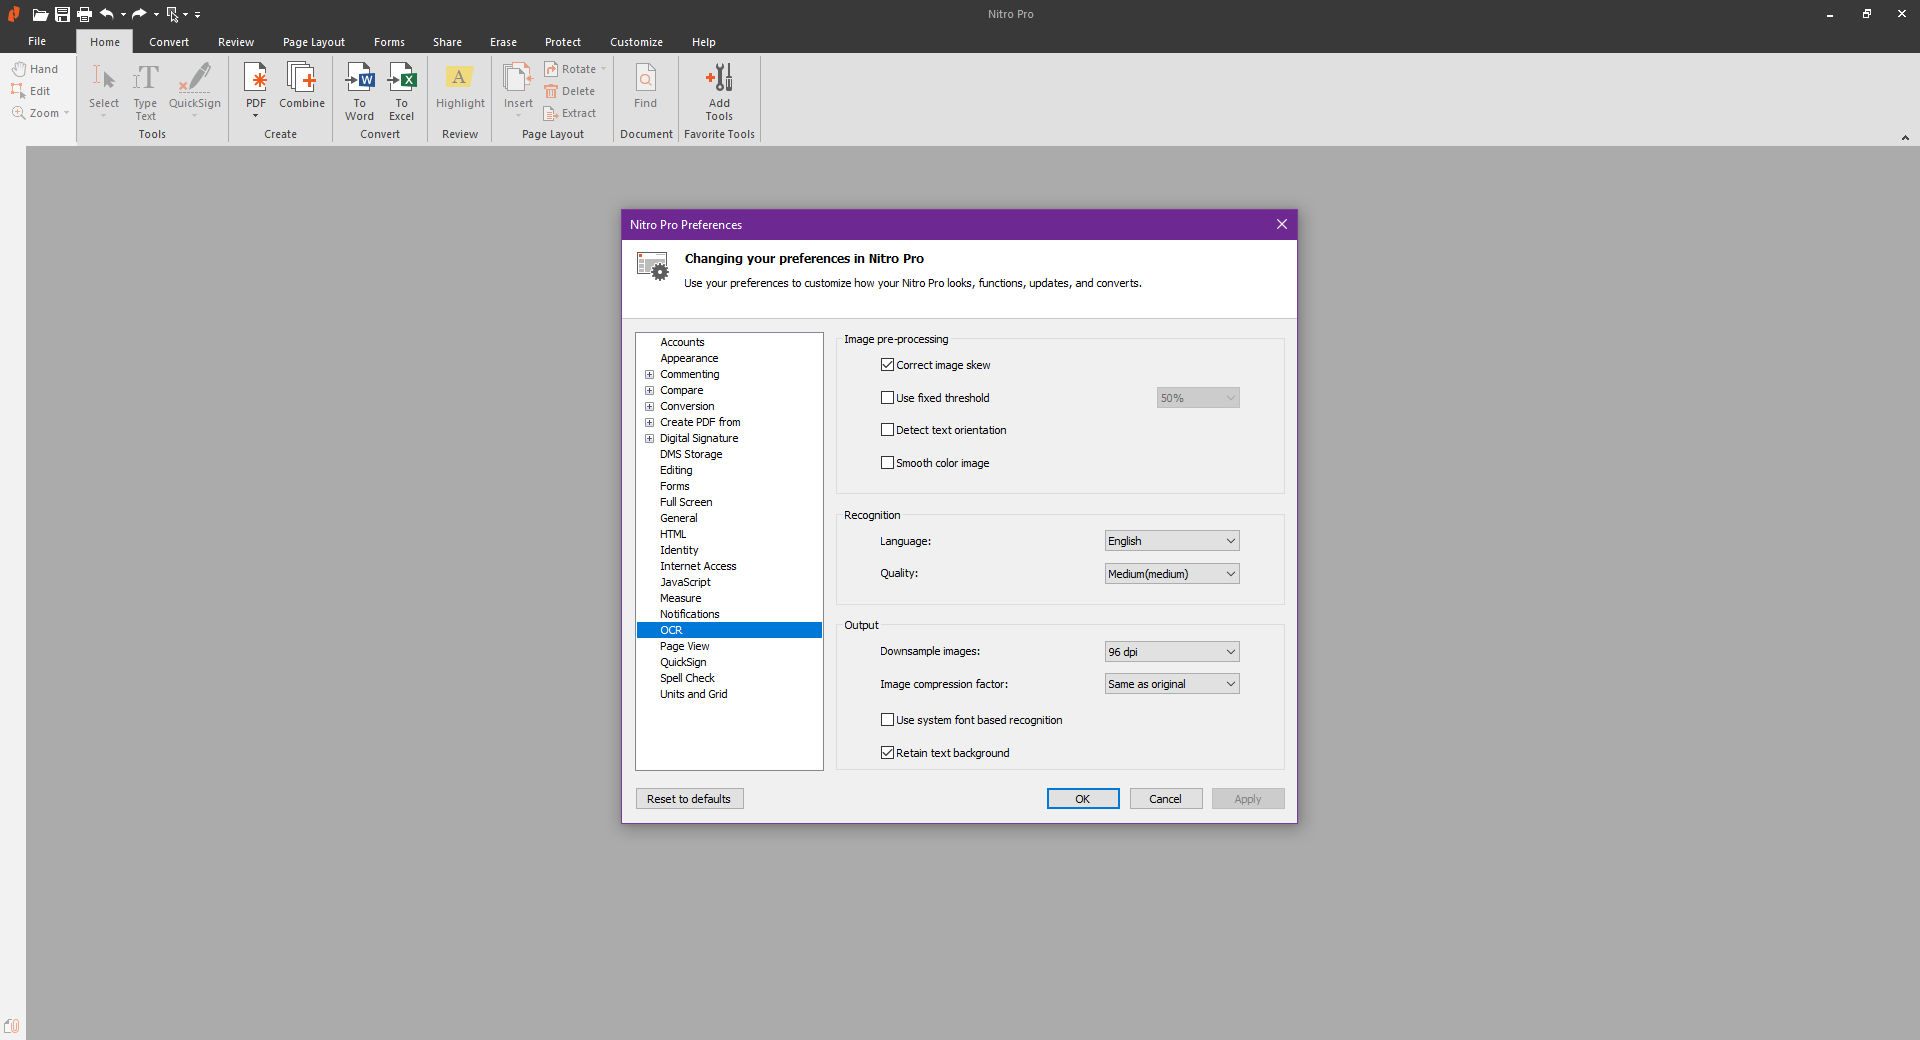Select Internet Access preferences category
Image resolution: width=1920 pixels, height=1040 pixels.
pos(698,566)
